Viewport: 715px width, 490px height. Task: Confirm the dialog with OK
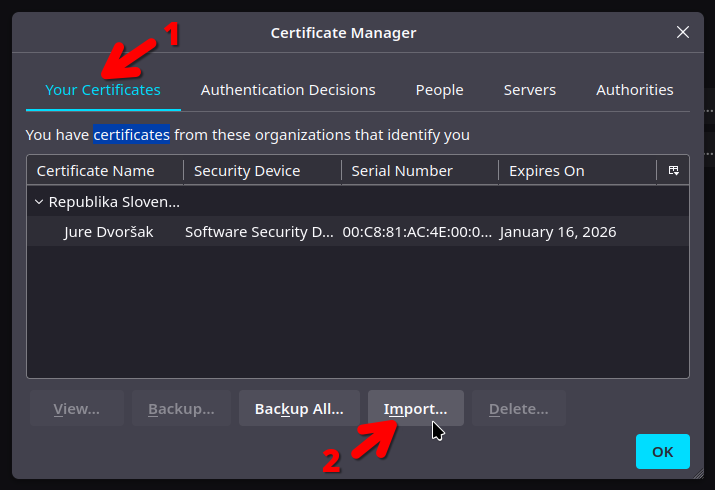662,452
